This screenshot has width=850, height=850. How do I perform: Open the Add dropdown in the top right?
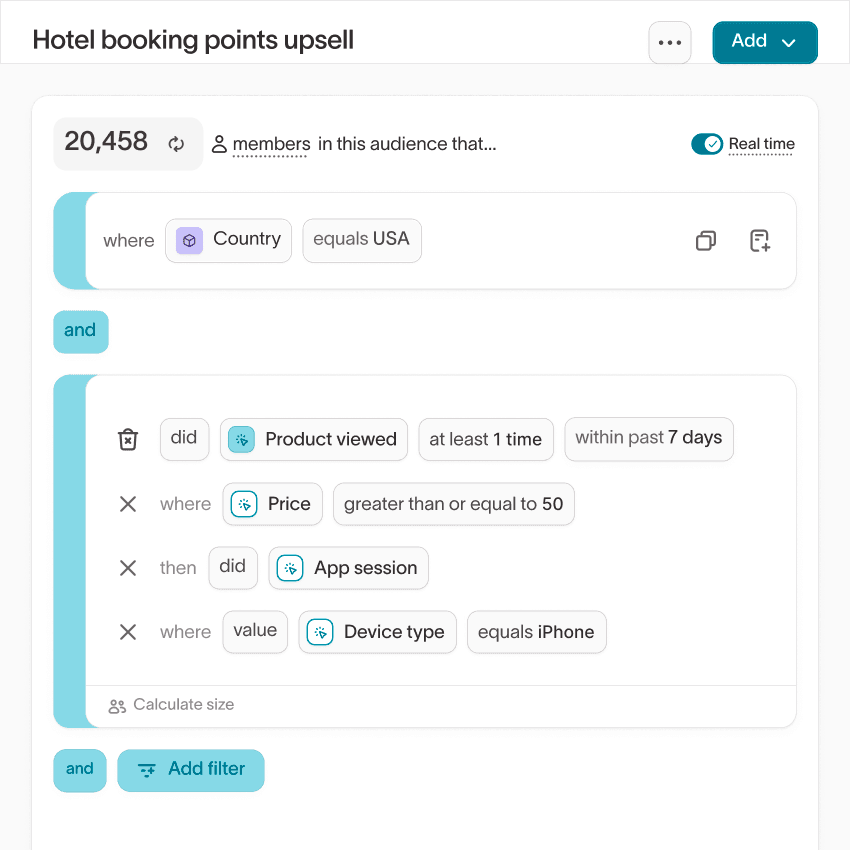pos(765,42)
